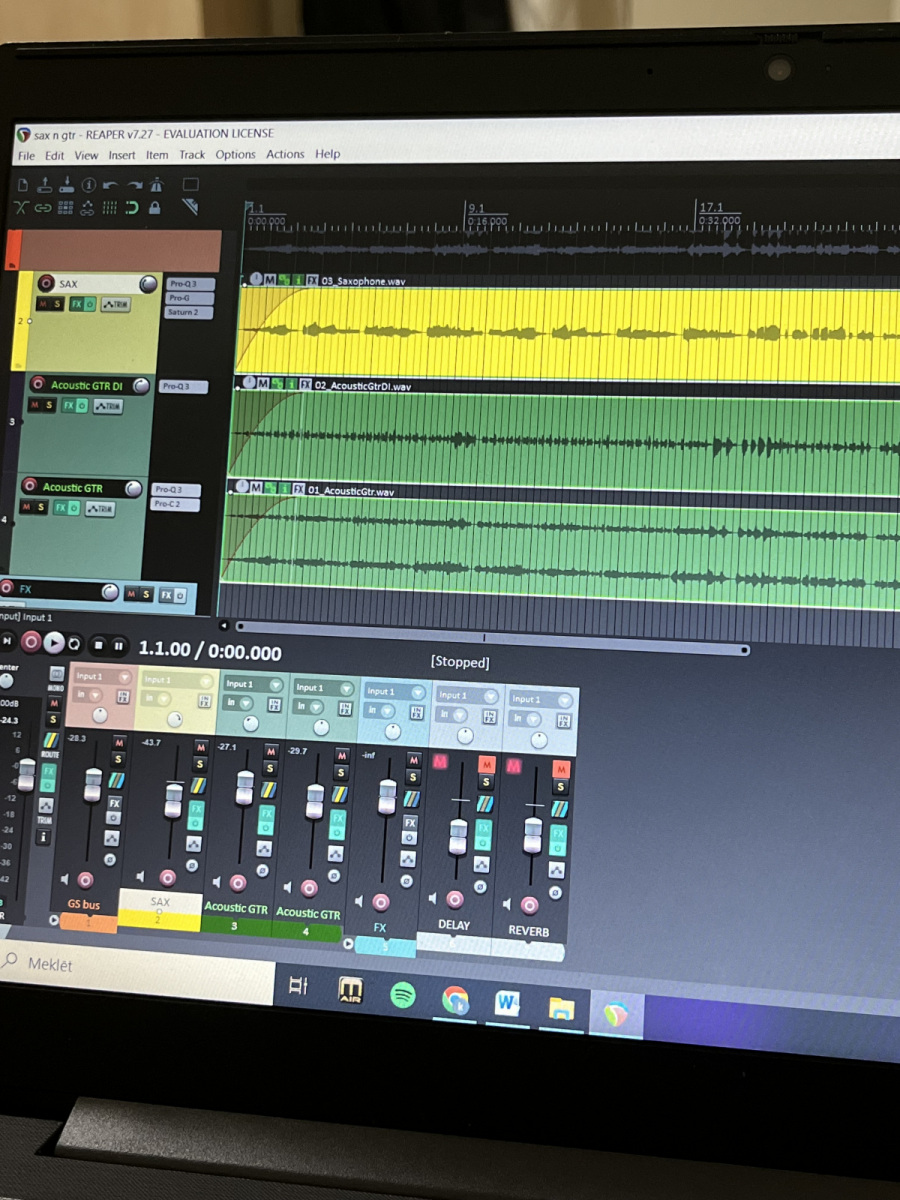Click the Save Project toolbar icon
Image resolution: width=900 pixels, height=1200 pixels.
67,185
